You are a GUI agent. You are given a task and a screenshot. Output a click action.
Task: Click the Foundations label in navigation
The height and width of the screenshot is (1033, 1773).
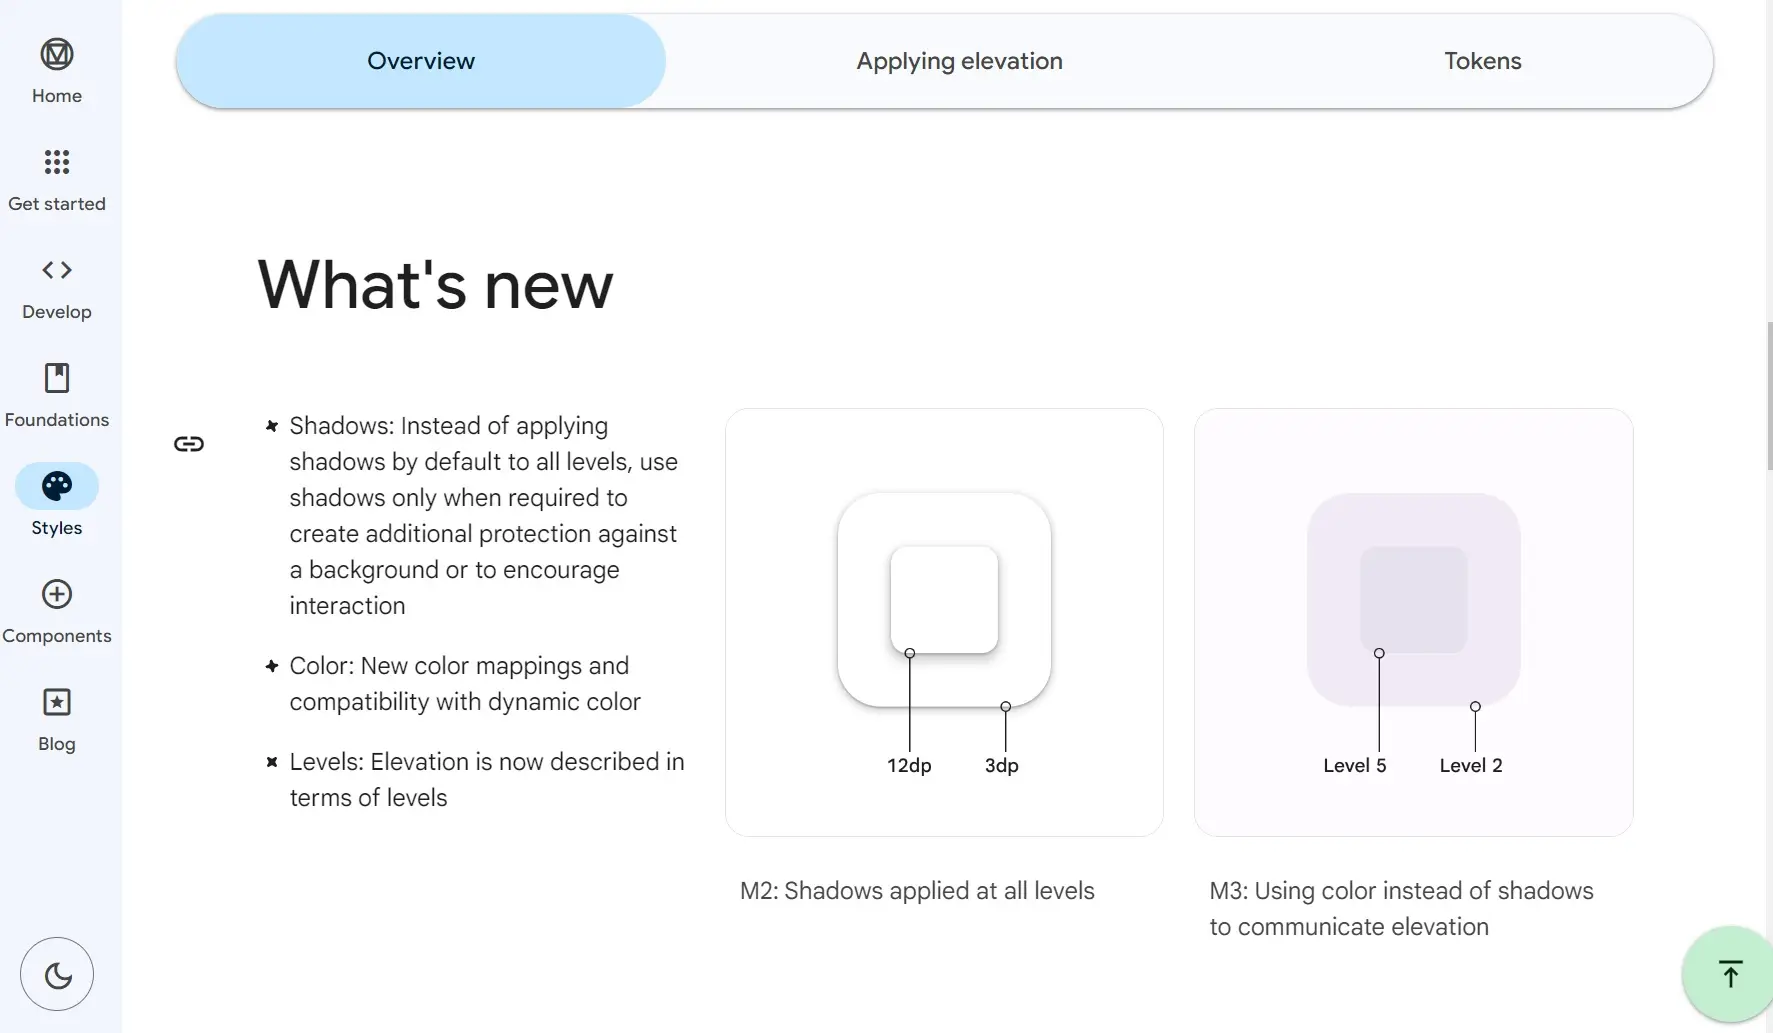(x=57, y=420)
